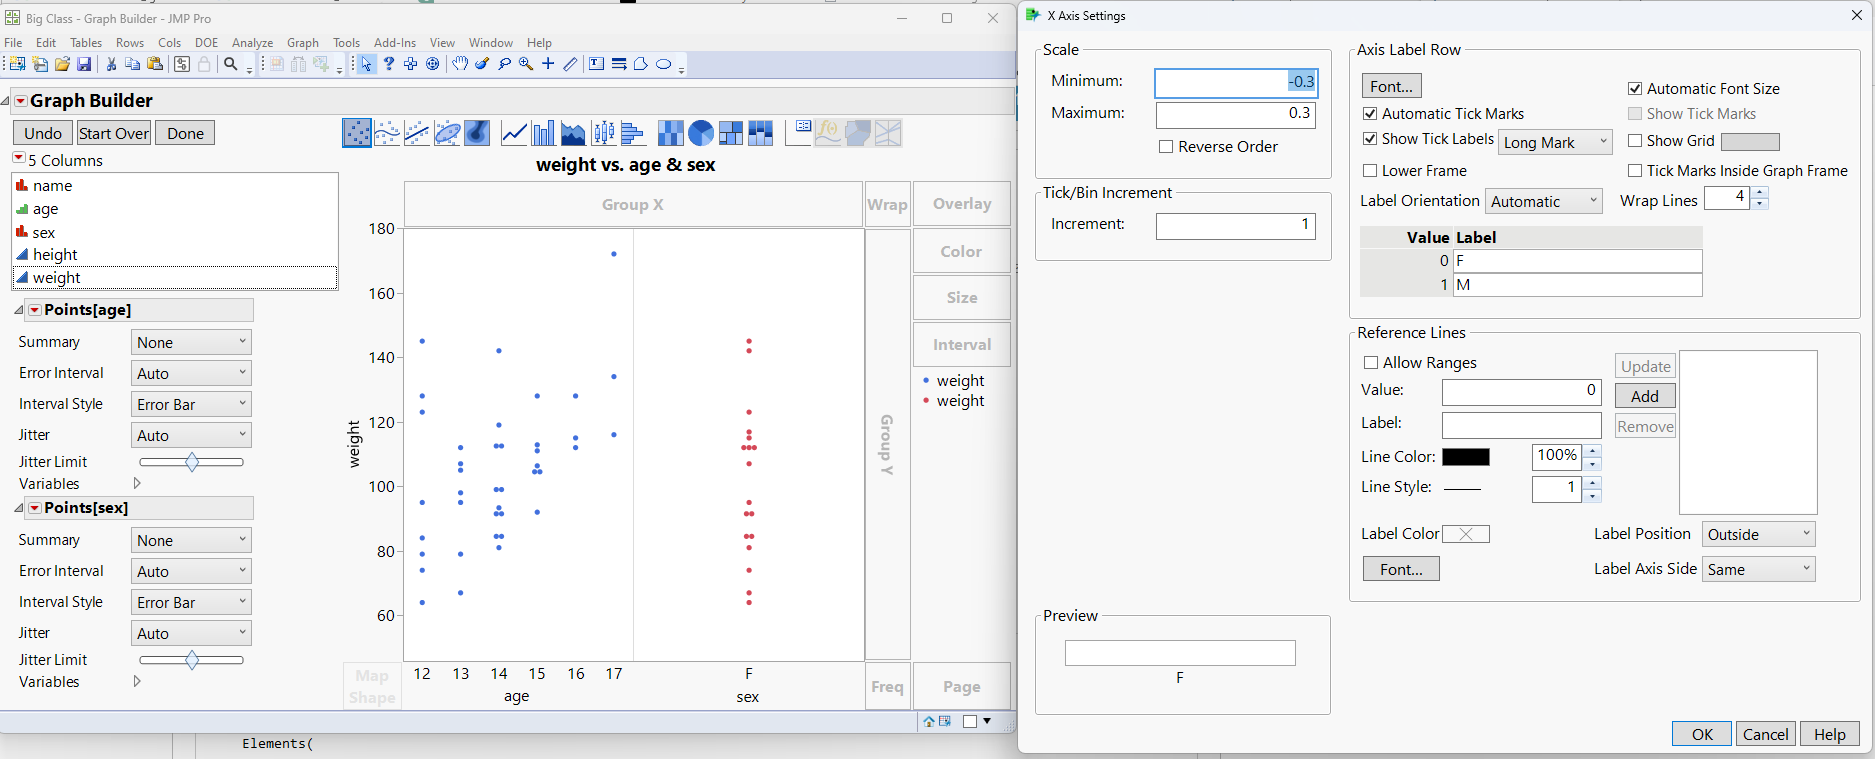Screen dimensions: 1875x759
Task: Choose the Box Plot element icon
Action: pyautogui.click(x=604, y=133)
